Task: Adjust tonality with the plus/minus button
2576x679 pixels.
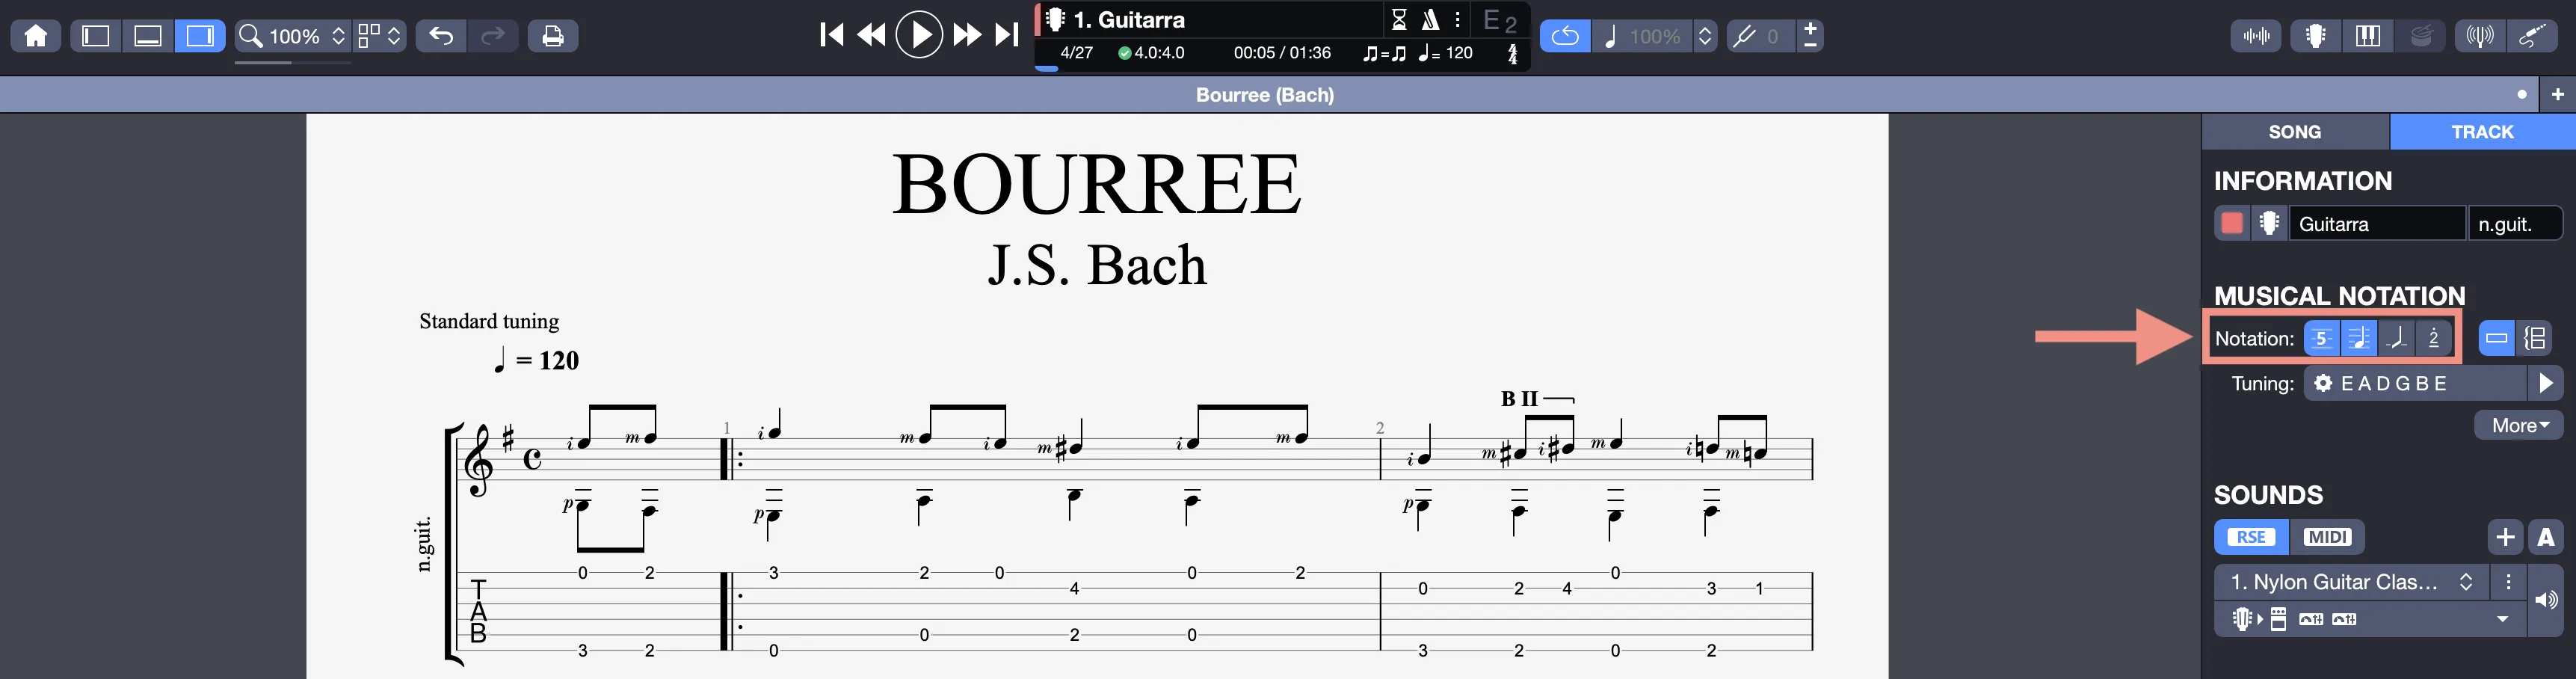Action: click(1810, 36)
